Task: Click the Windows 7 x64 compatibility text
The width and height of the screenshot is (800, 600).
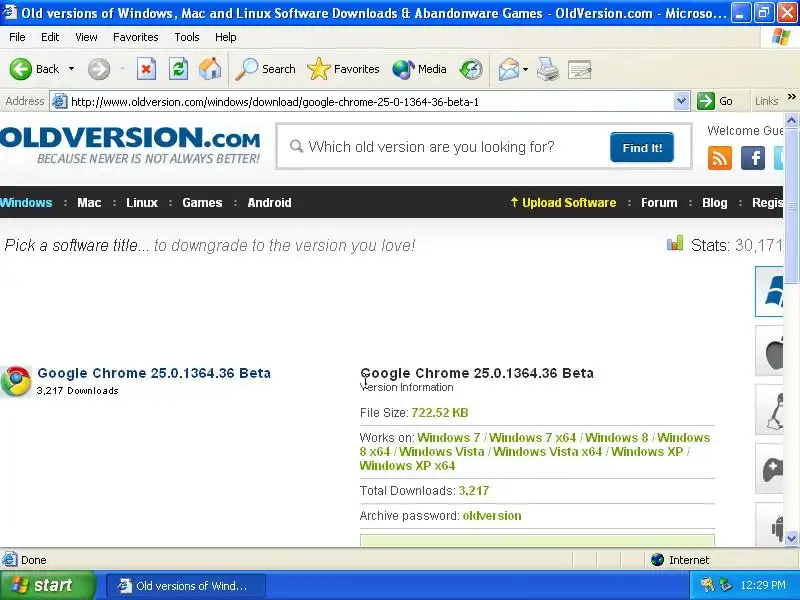Action: pyautogui.click(x=532, y=437)
